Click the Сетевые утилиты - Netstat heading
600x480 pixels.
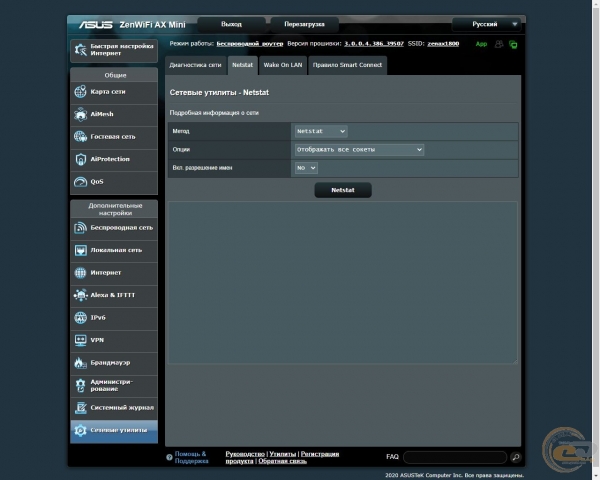pos(219,93)
